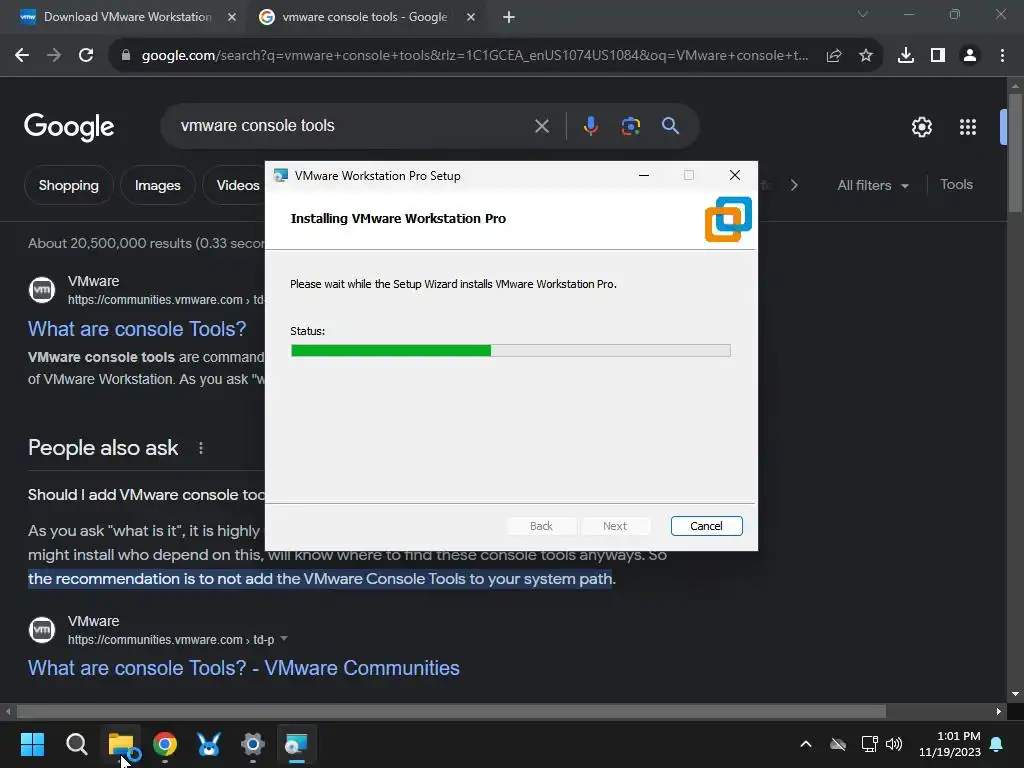Image resolution: width=1024 pixels, height=768 pixels.
Task: Cancel the VMware Workstation Pro installation
Action: click(706, 526)
